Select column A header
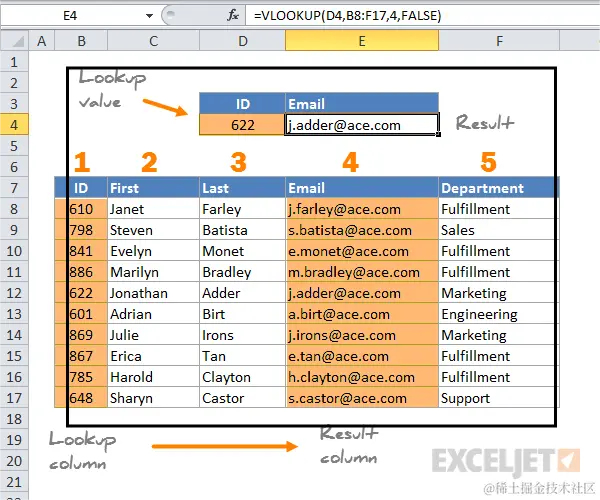The height and width of the screenshot is (500, 600). [42, 41]
